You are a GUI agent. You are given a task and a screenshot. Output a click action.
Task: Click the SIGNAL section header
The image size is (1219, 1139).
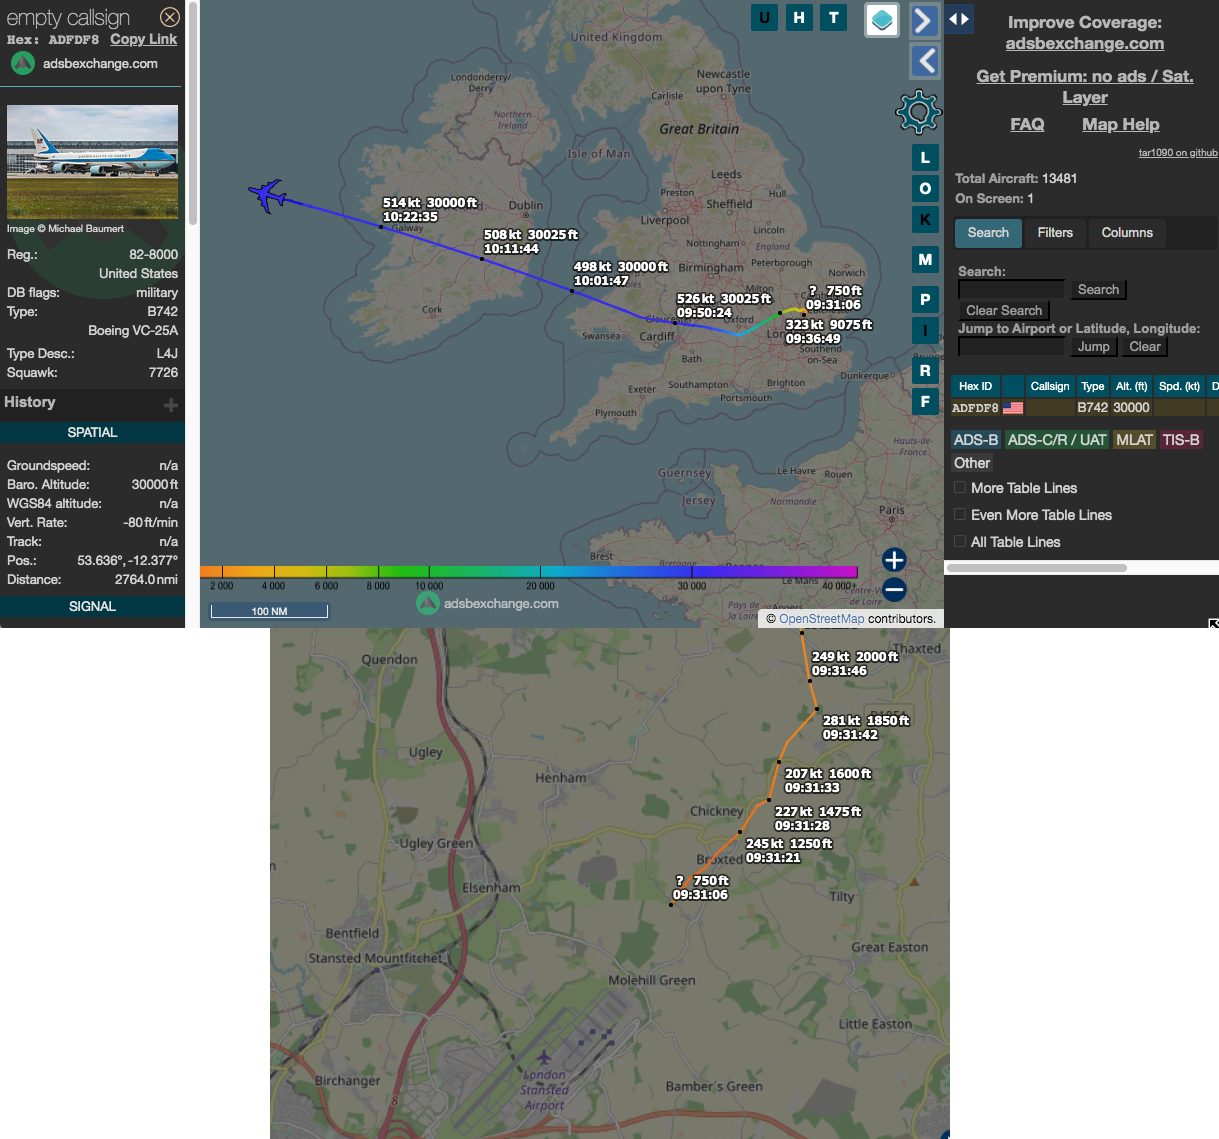pos(92,606)
